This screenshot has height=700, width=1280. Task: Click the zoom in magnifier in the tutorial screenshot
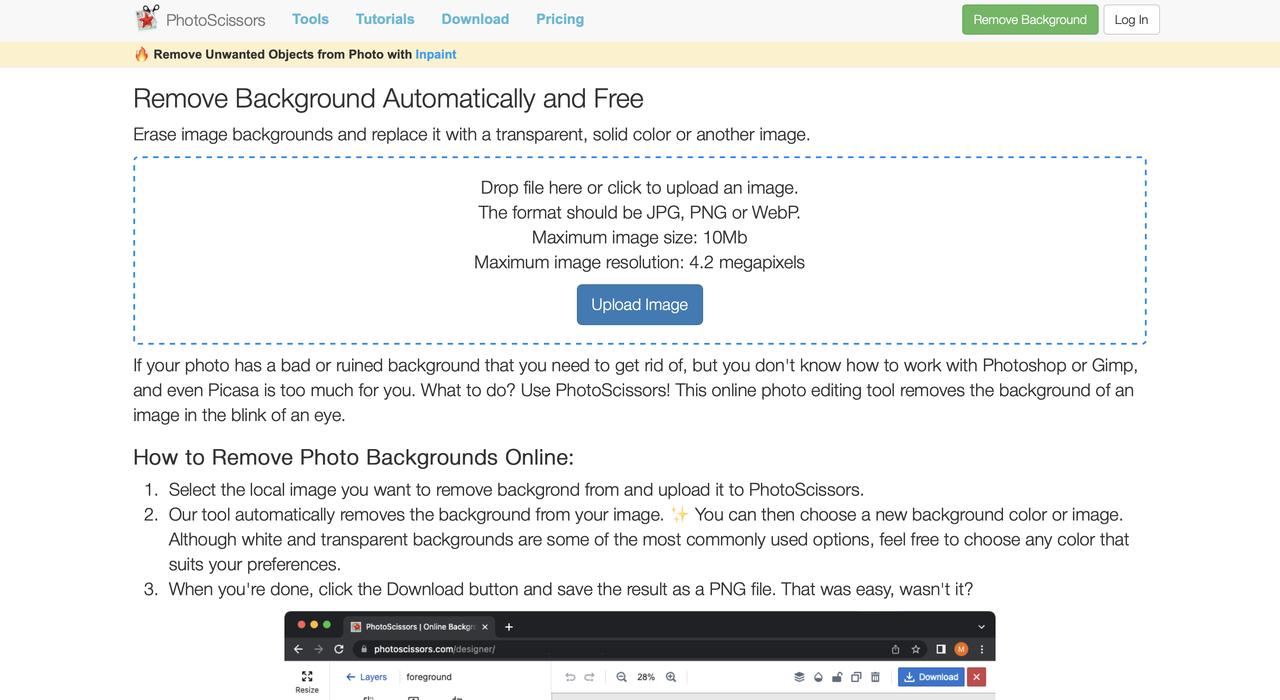(x=671, y=677)
